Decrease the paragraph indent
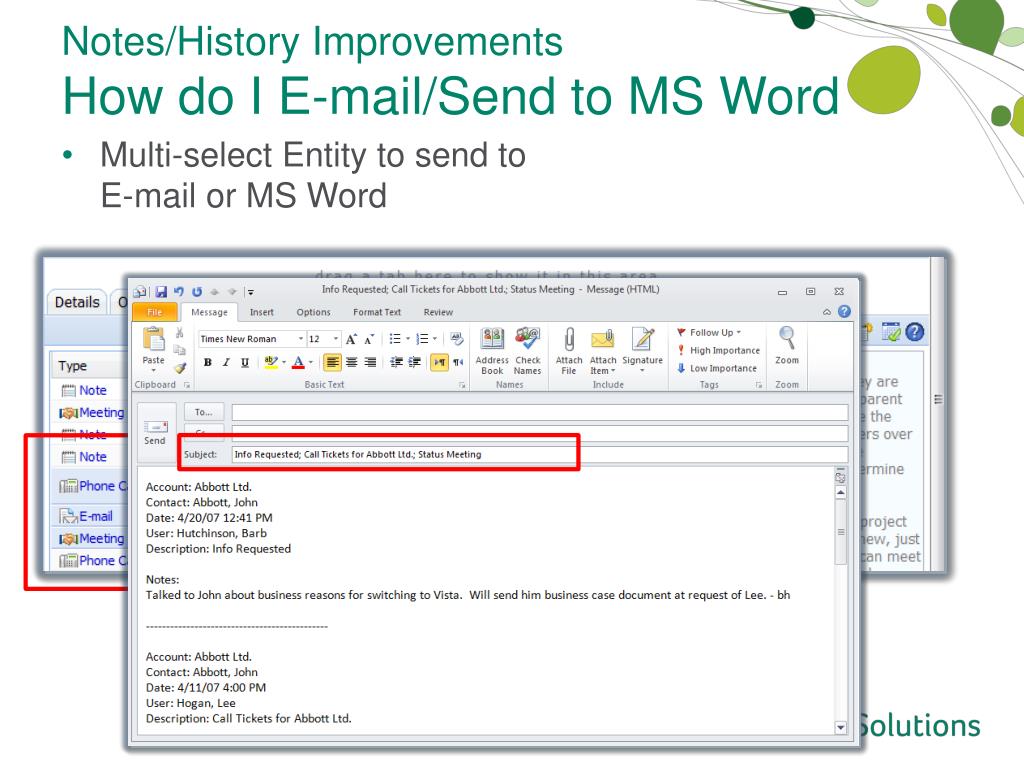The height and width of the screenshot is (768, 1024). pyautogui.click(x=396, y=362)
